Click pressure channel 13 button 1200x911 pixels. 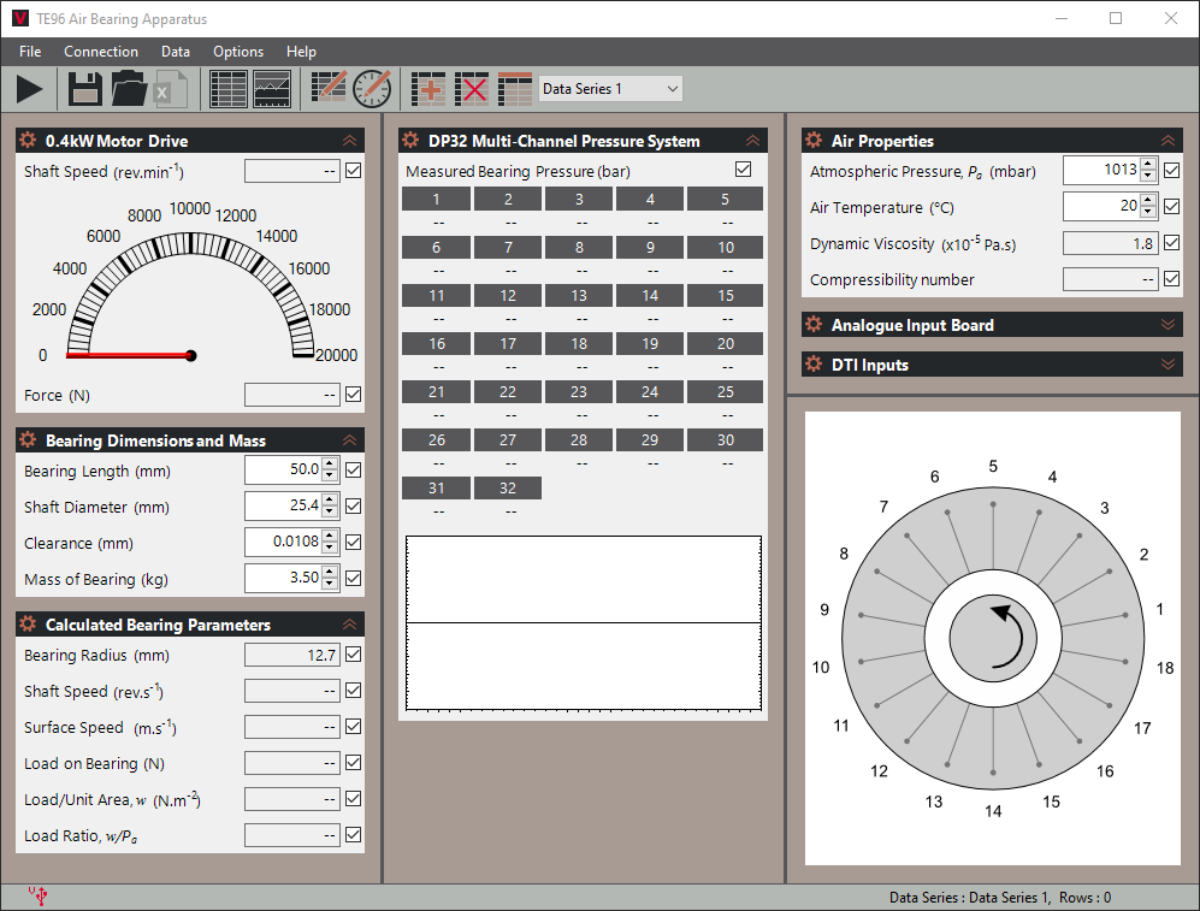tap(579, 295)
